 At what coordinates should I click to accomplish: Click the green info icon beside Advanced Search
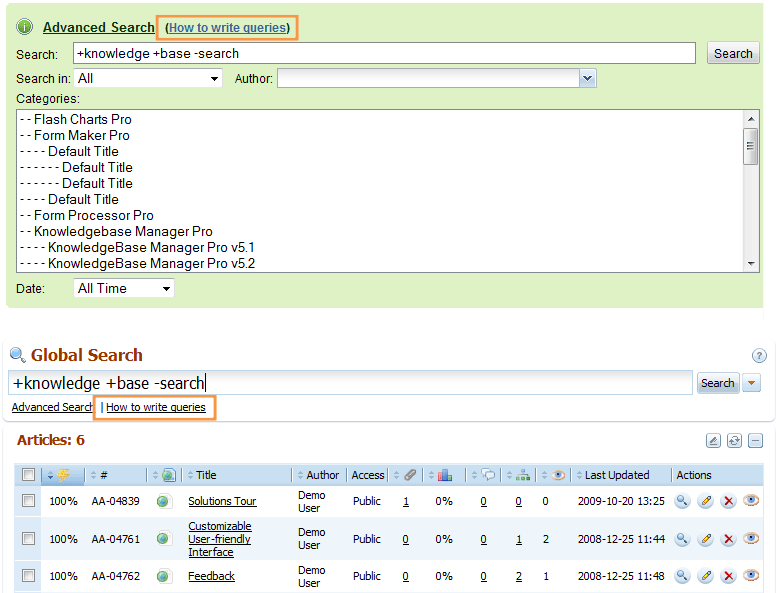tap(24, 27)
